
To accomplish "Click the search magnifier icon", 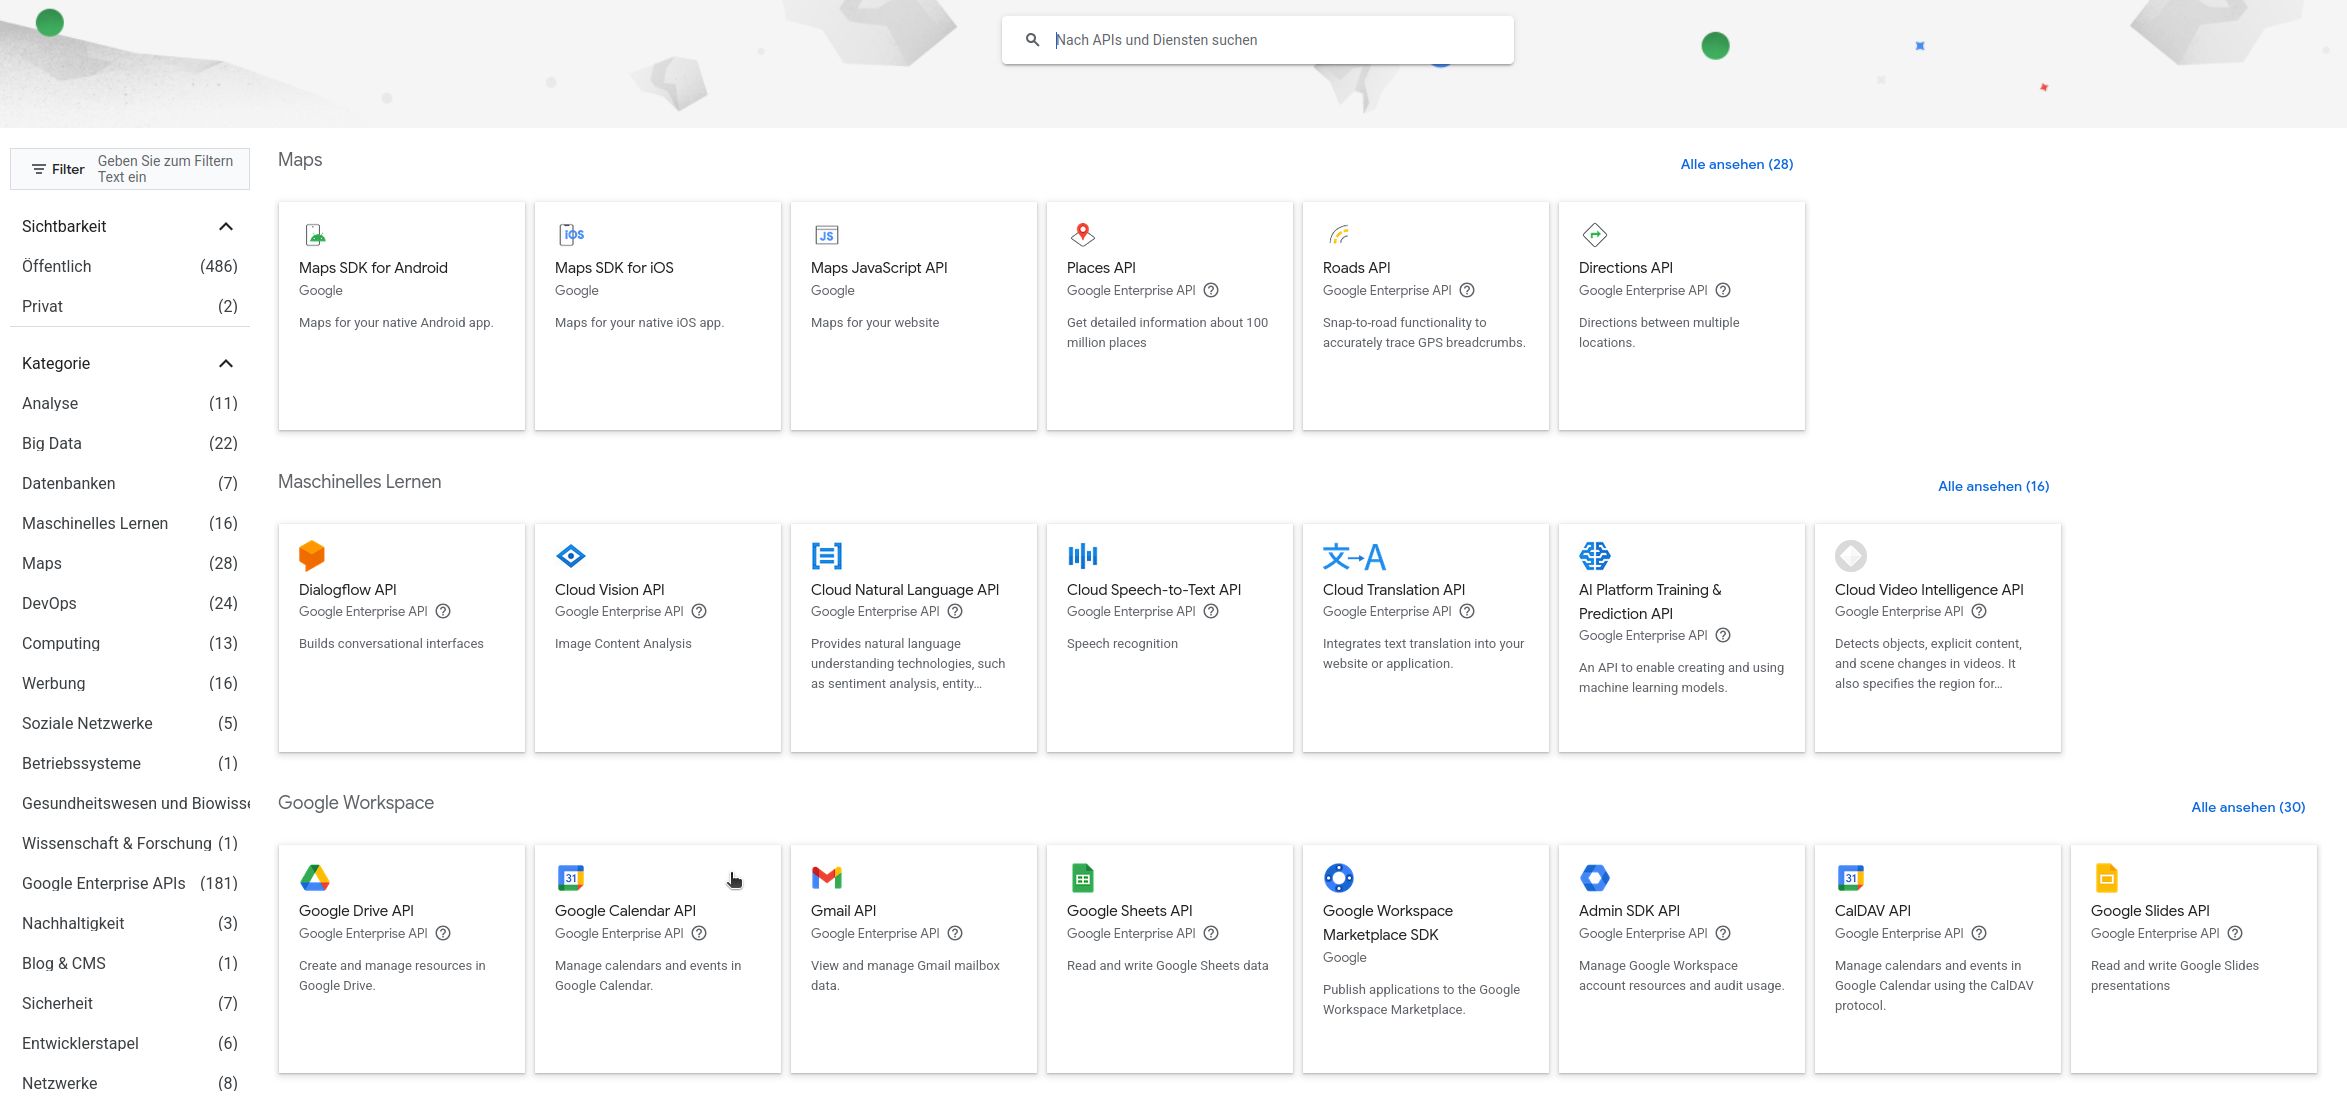I will point(1033,40).
